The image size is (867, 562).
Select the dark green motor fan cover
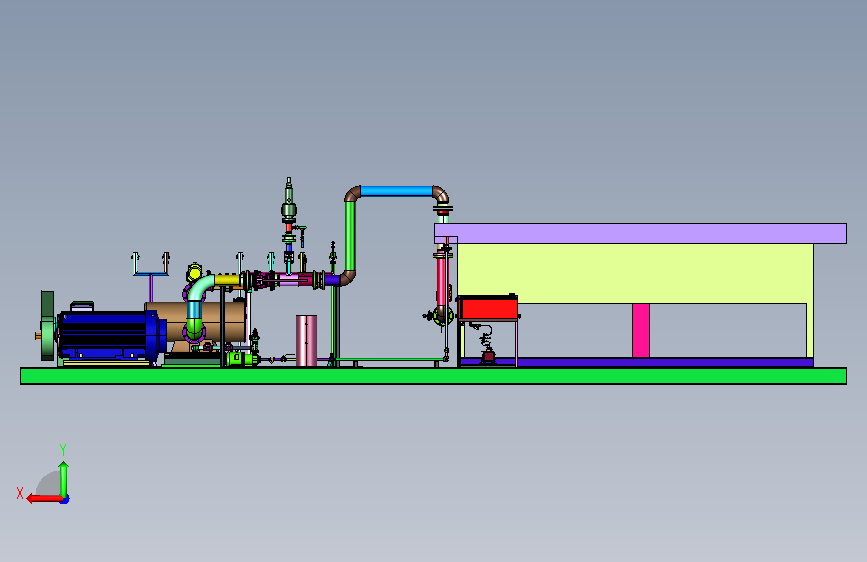pyautogui.click(x=48, y=326)
